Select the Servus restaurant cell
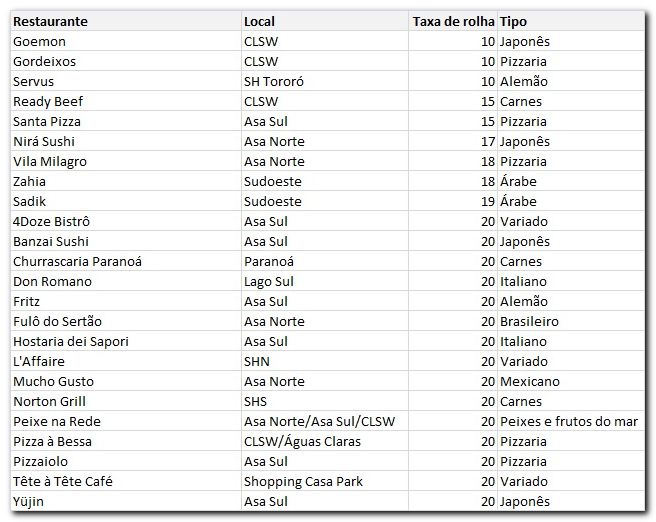Image resolution: width=656 pixels, height=522 pixels. pos(34,81)
